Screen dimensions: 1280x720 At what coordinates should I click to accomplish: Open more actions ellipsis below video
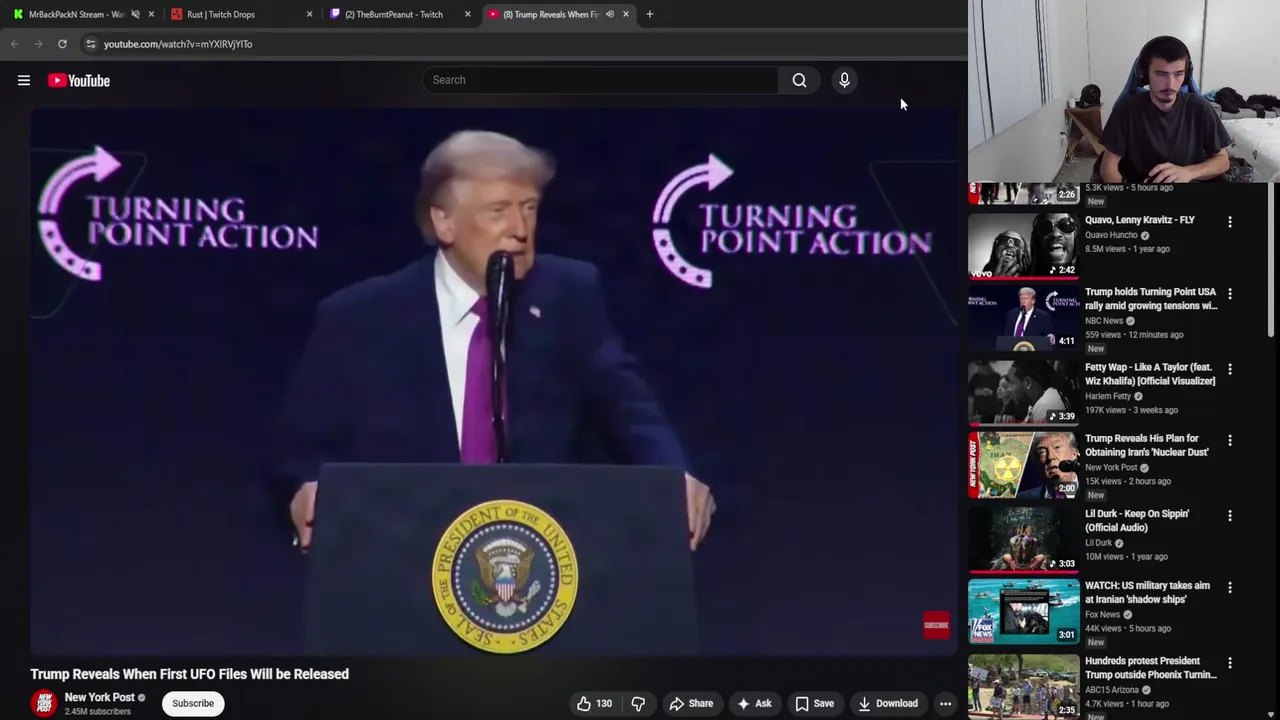point(945,703)
